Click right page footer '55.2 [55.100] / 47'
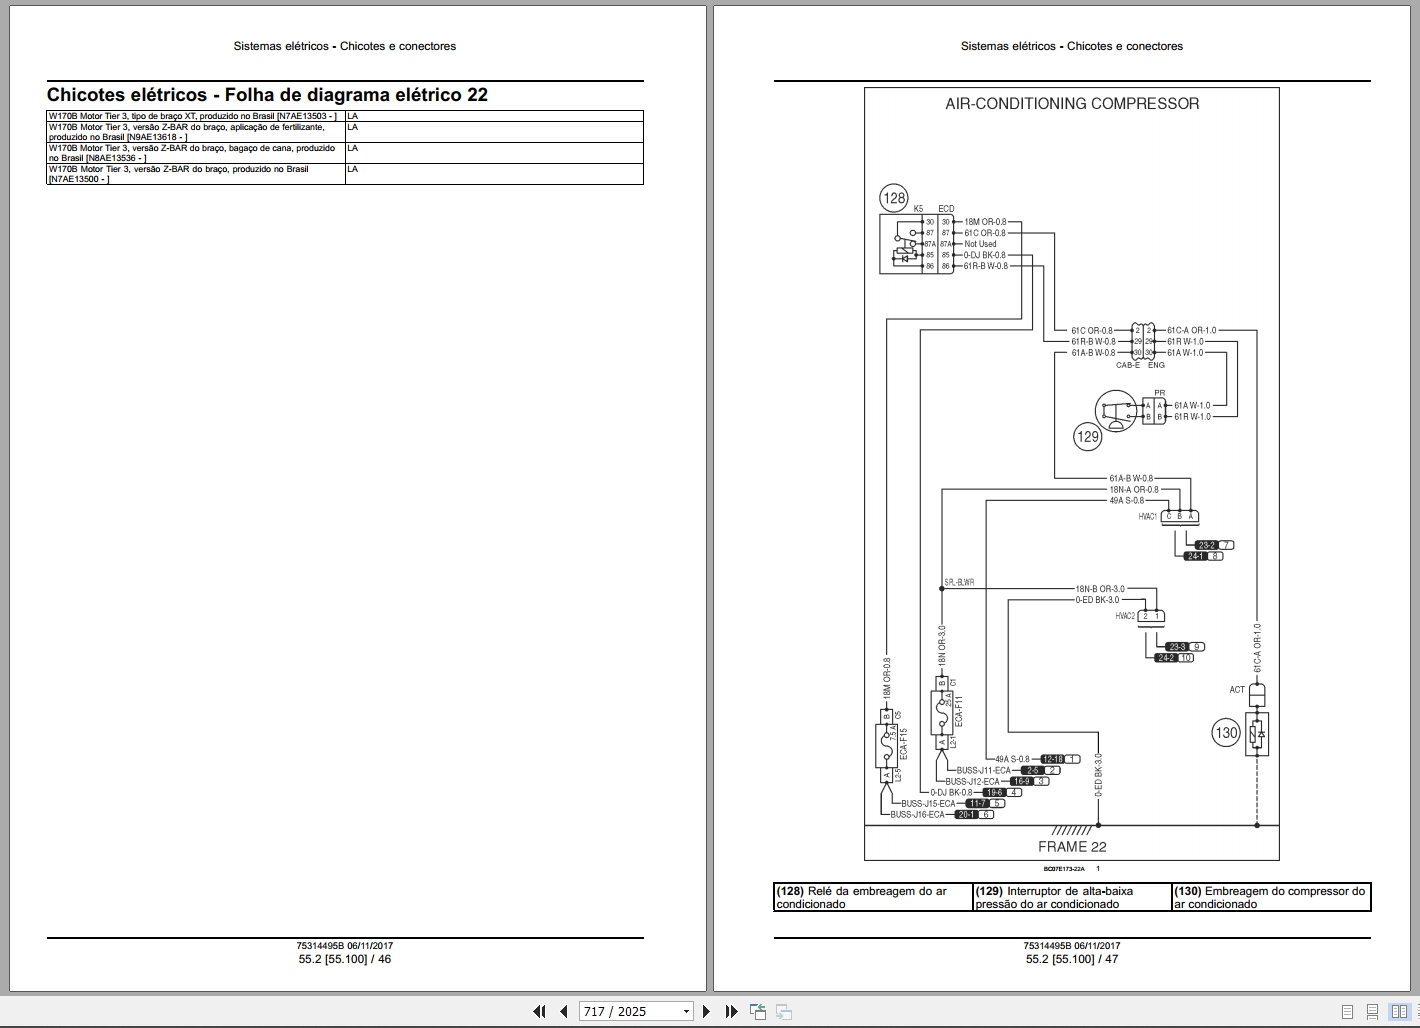Image resolution: width=1420 pixels, height=1028 pixels. (x=1072, y=959)
